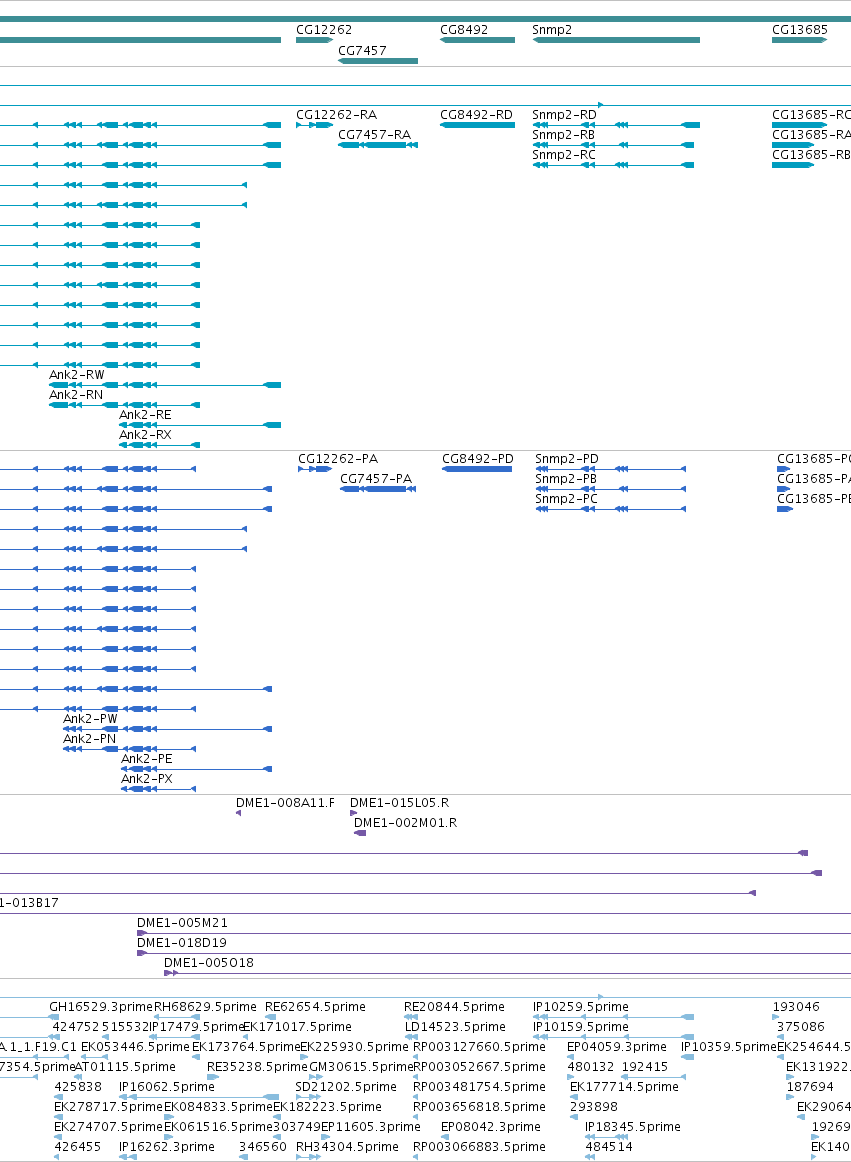851x1162 pixels.
Task: Click the CG13685 gene label
Action: [800, 30]
